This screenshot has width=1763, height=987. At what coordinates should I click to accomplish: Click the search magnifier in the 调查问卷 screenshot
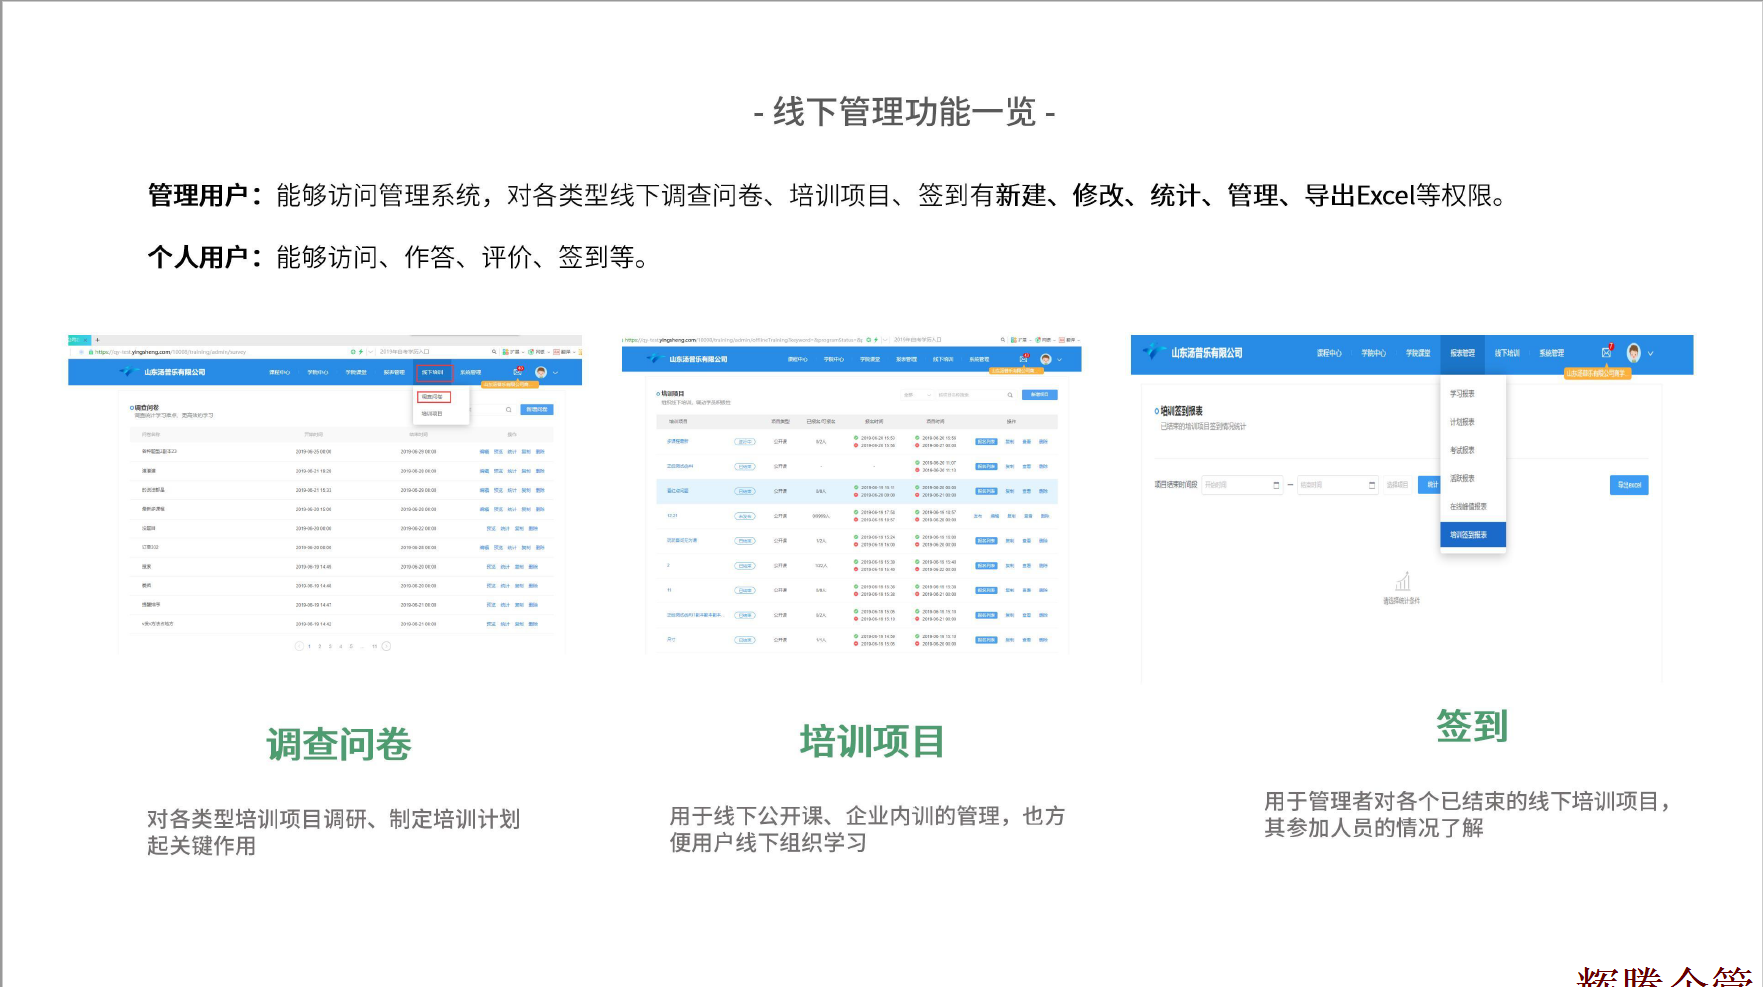coord(508,410)
